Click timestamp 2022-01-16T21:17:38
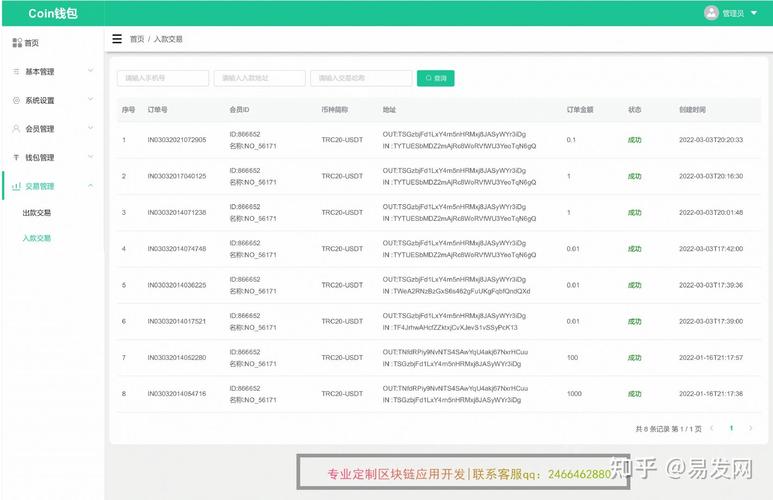 [x=711, y=393]
